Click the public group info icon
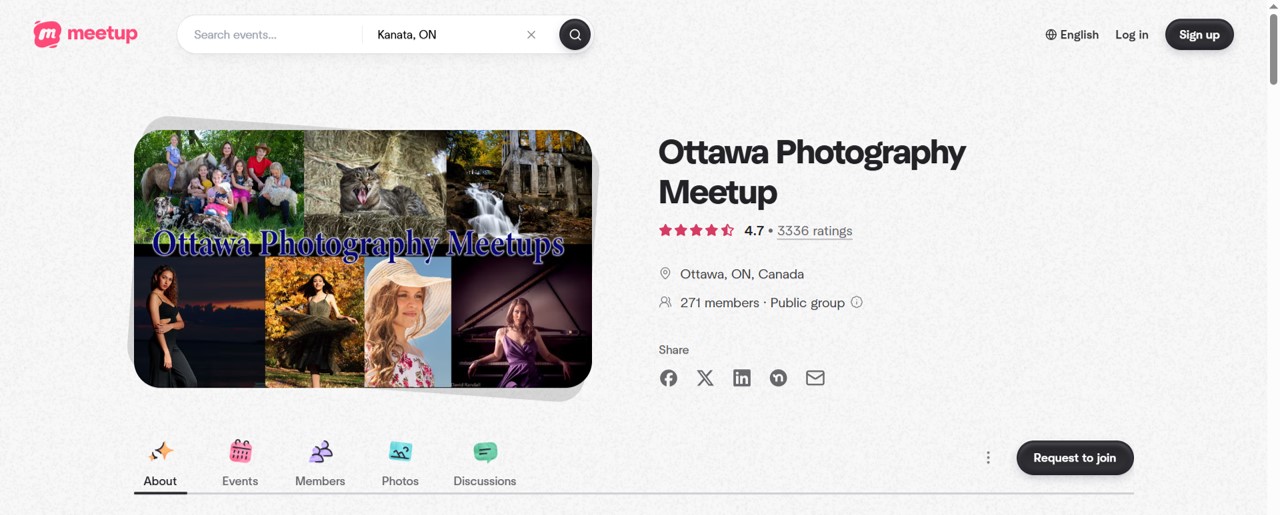This screenshot has height=515, width=1280. [856, 302]
